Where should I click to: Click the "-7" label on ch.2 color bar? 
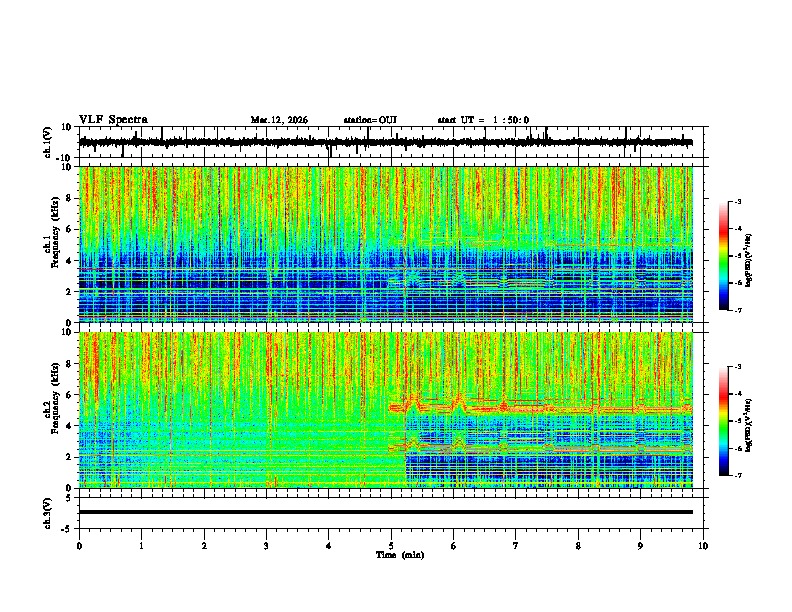coord(738,475)
